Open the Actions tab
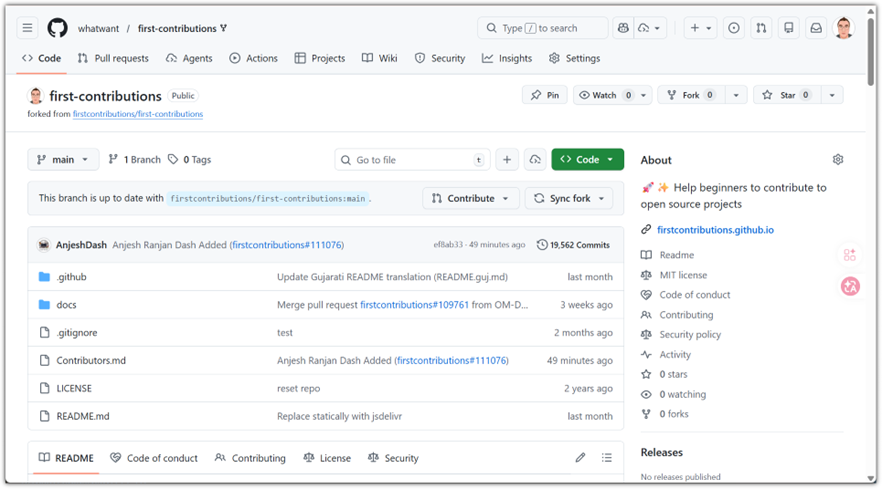The height and width of the screenshot is (489, 882). tap(254, 58)
